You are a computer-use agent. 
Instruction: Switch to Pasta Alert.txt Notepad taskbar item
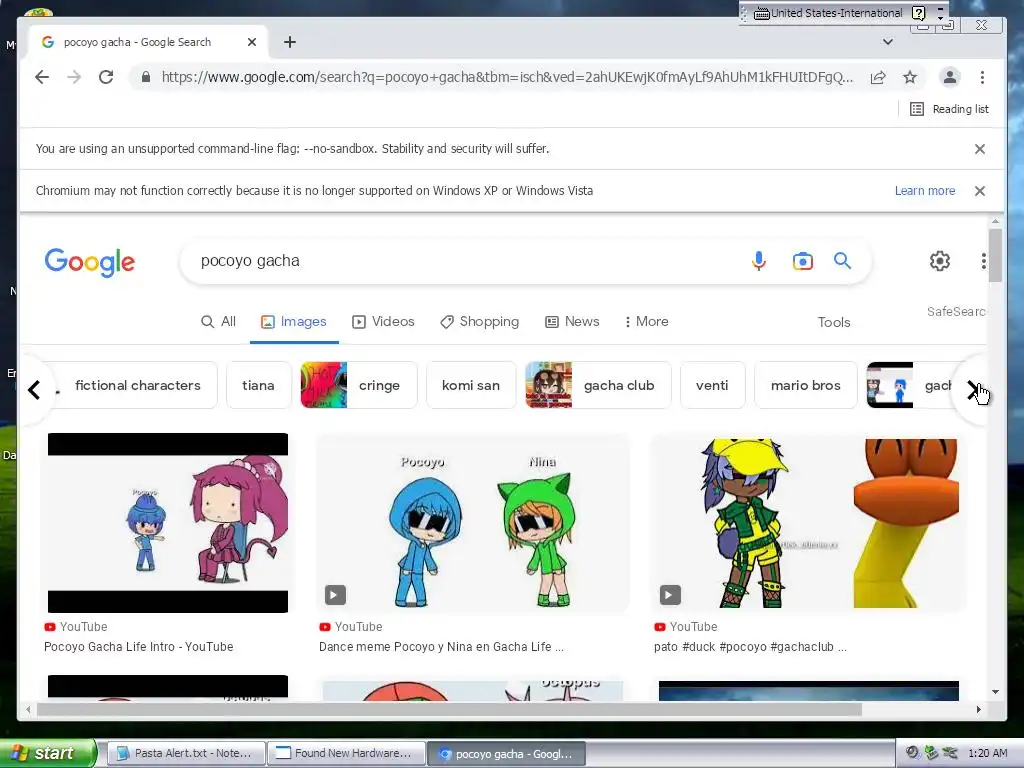pos(185,753)
